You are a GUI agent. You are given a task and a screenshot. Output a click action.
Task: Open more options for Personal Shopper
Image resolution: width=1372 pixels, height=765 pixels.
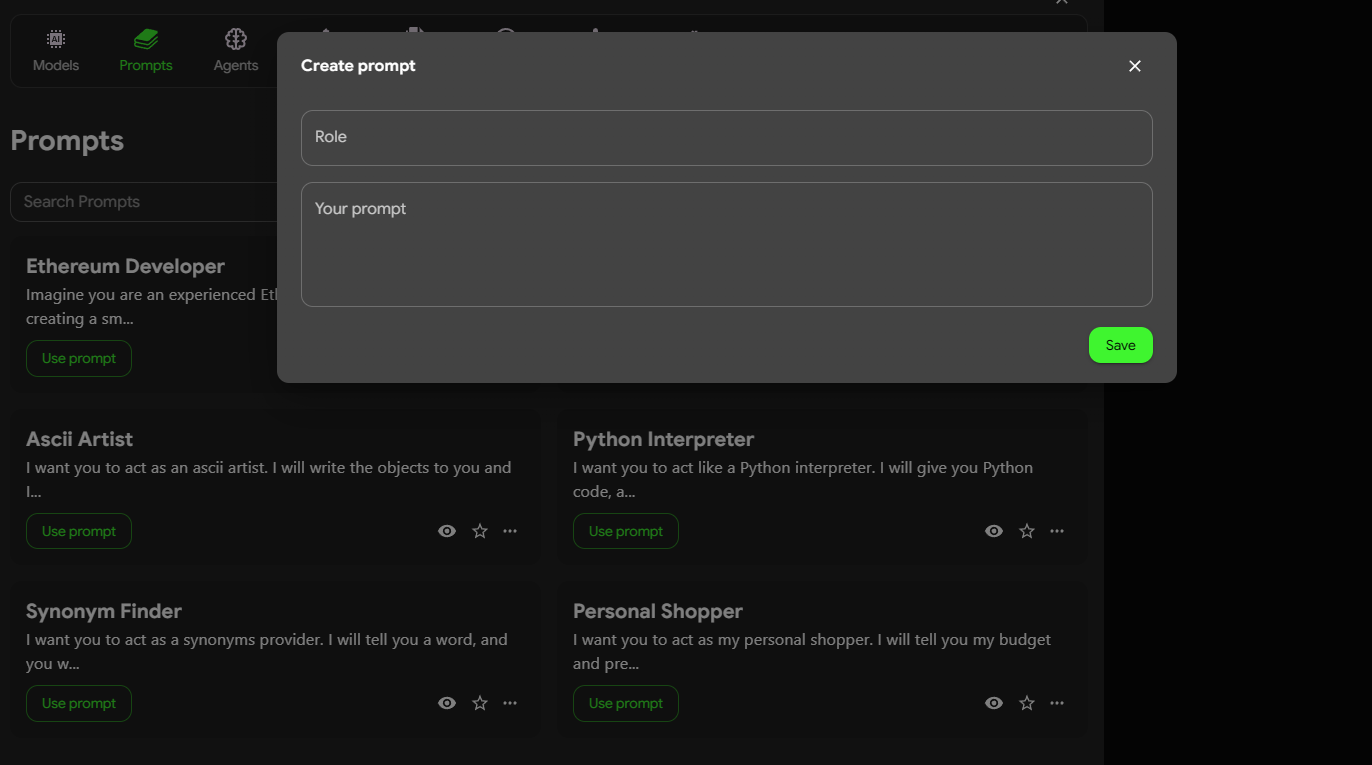point(1057,703)
